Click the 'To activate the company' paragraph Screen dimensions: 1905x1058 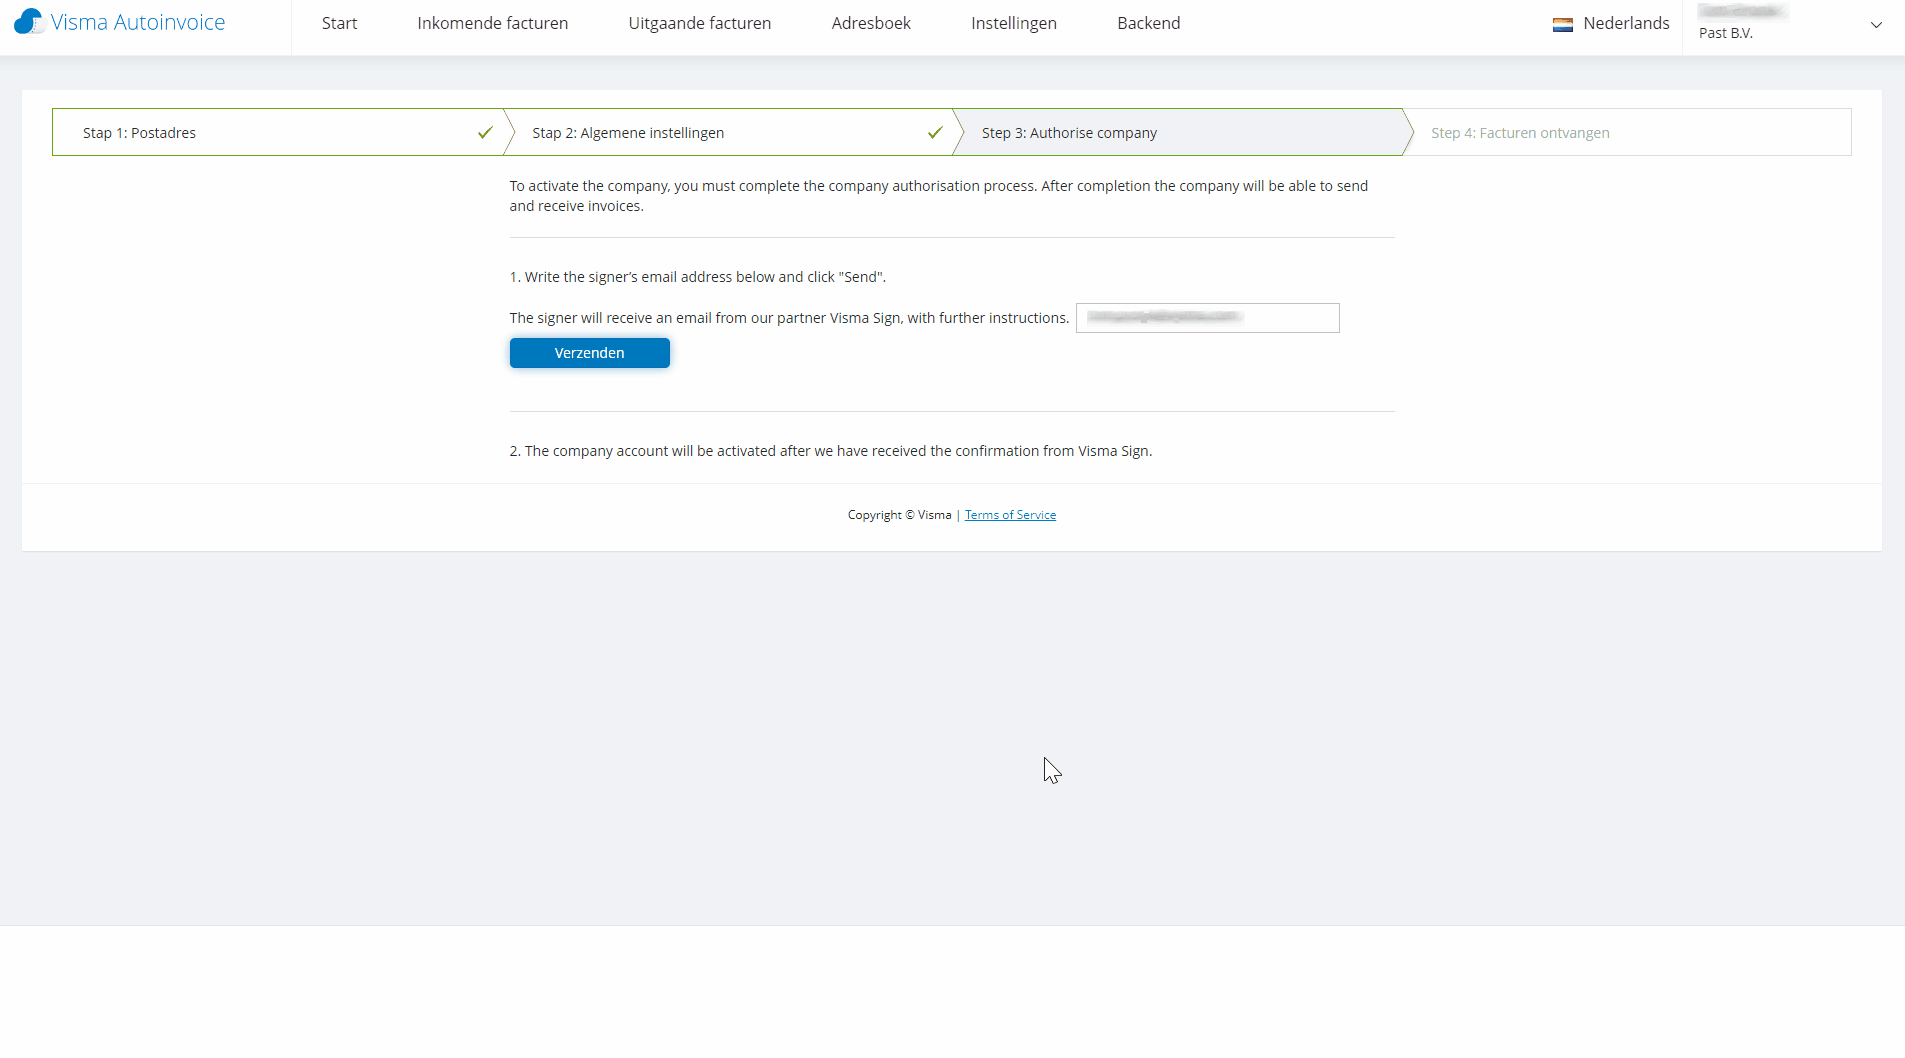pos(939,196)
